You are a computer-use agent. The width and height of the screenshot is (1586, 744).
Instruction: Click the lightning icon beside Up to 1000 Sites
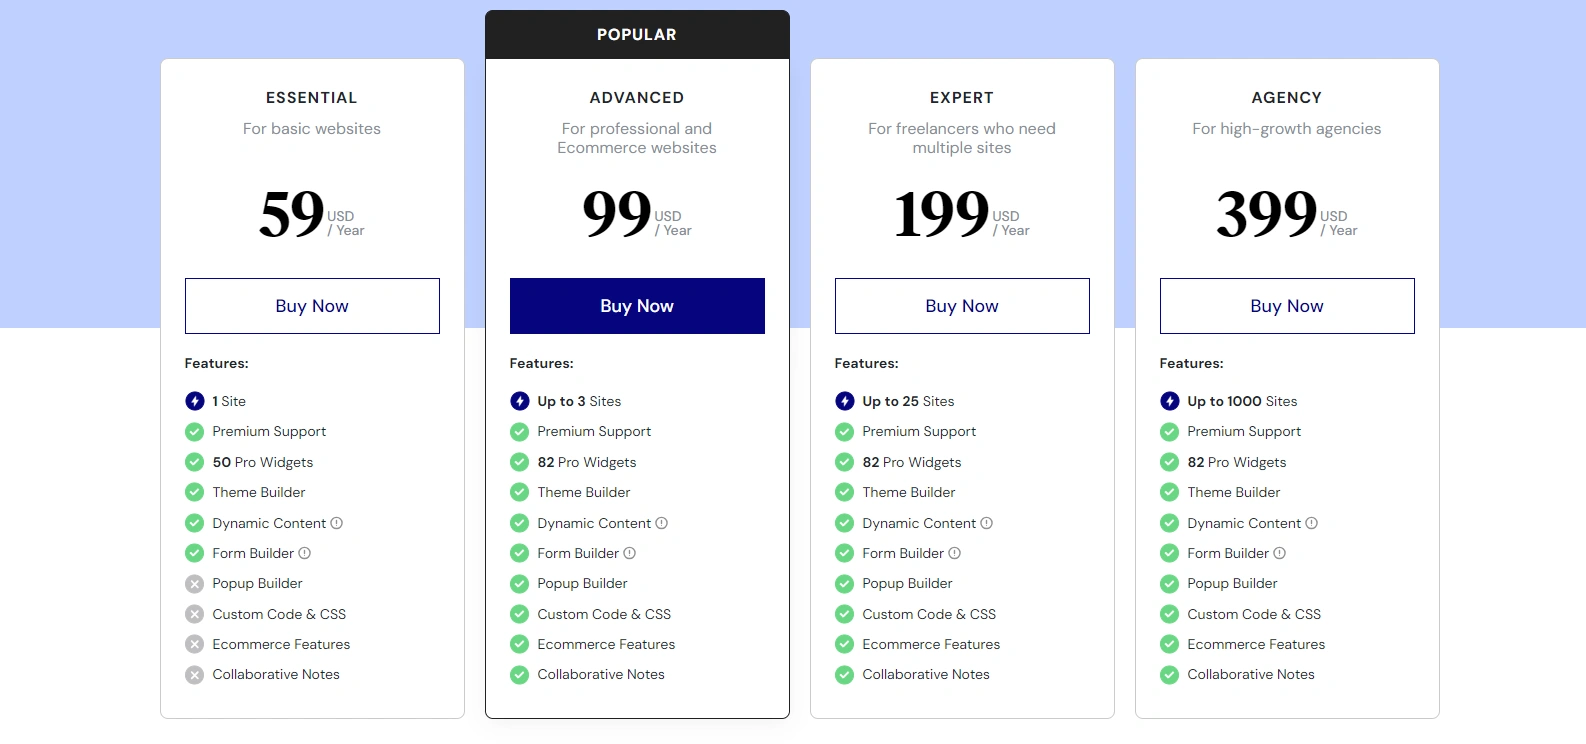(x=1170, y=401)
